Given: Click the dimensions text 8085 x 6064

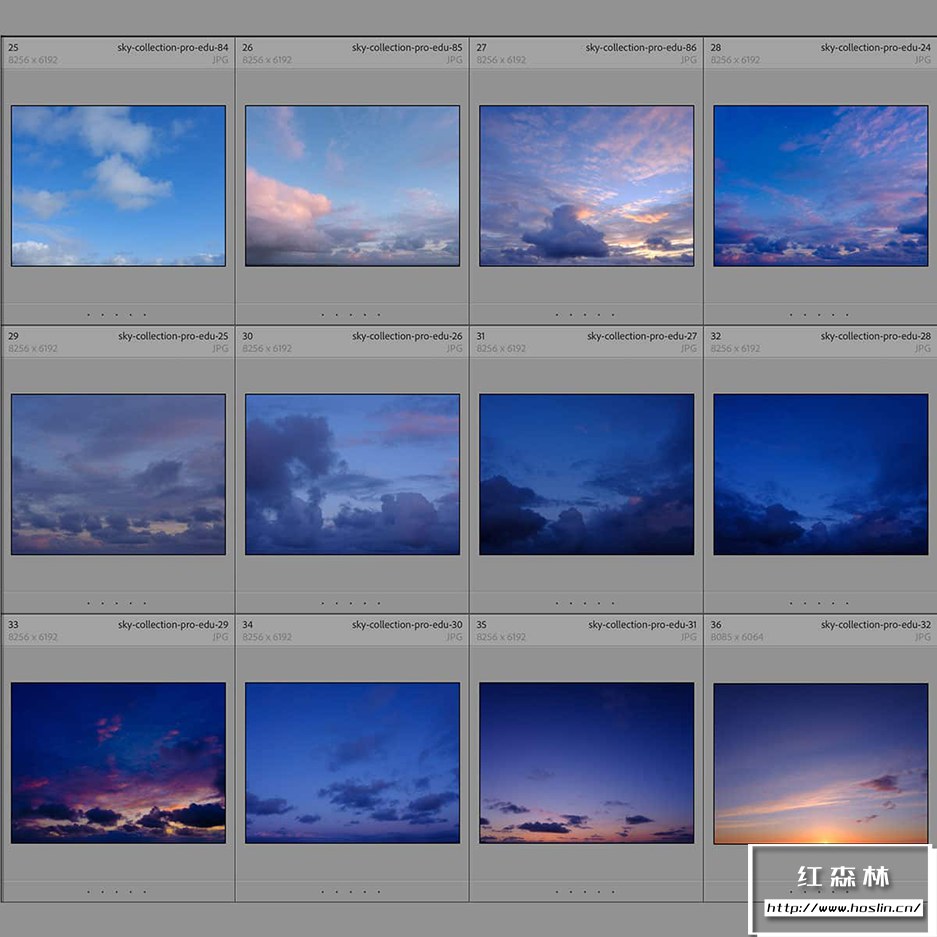Looking at the screenshot, I should 737,637.
